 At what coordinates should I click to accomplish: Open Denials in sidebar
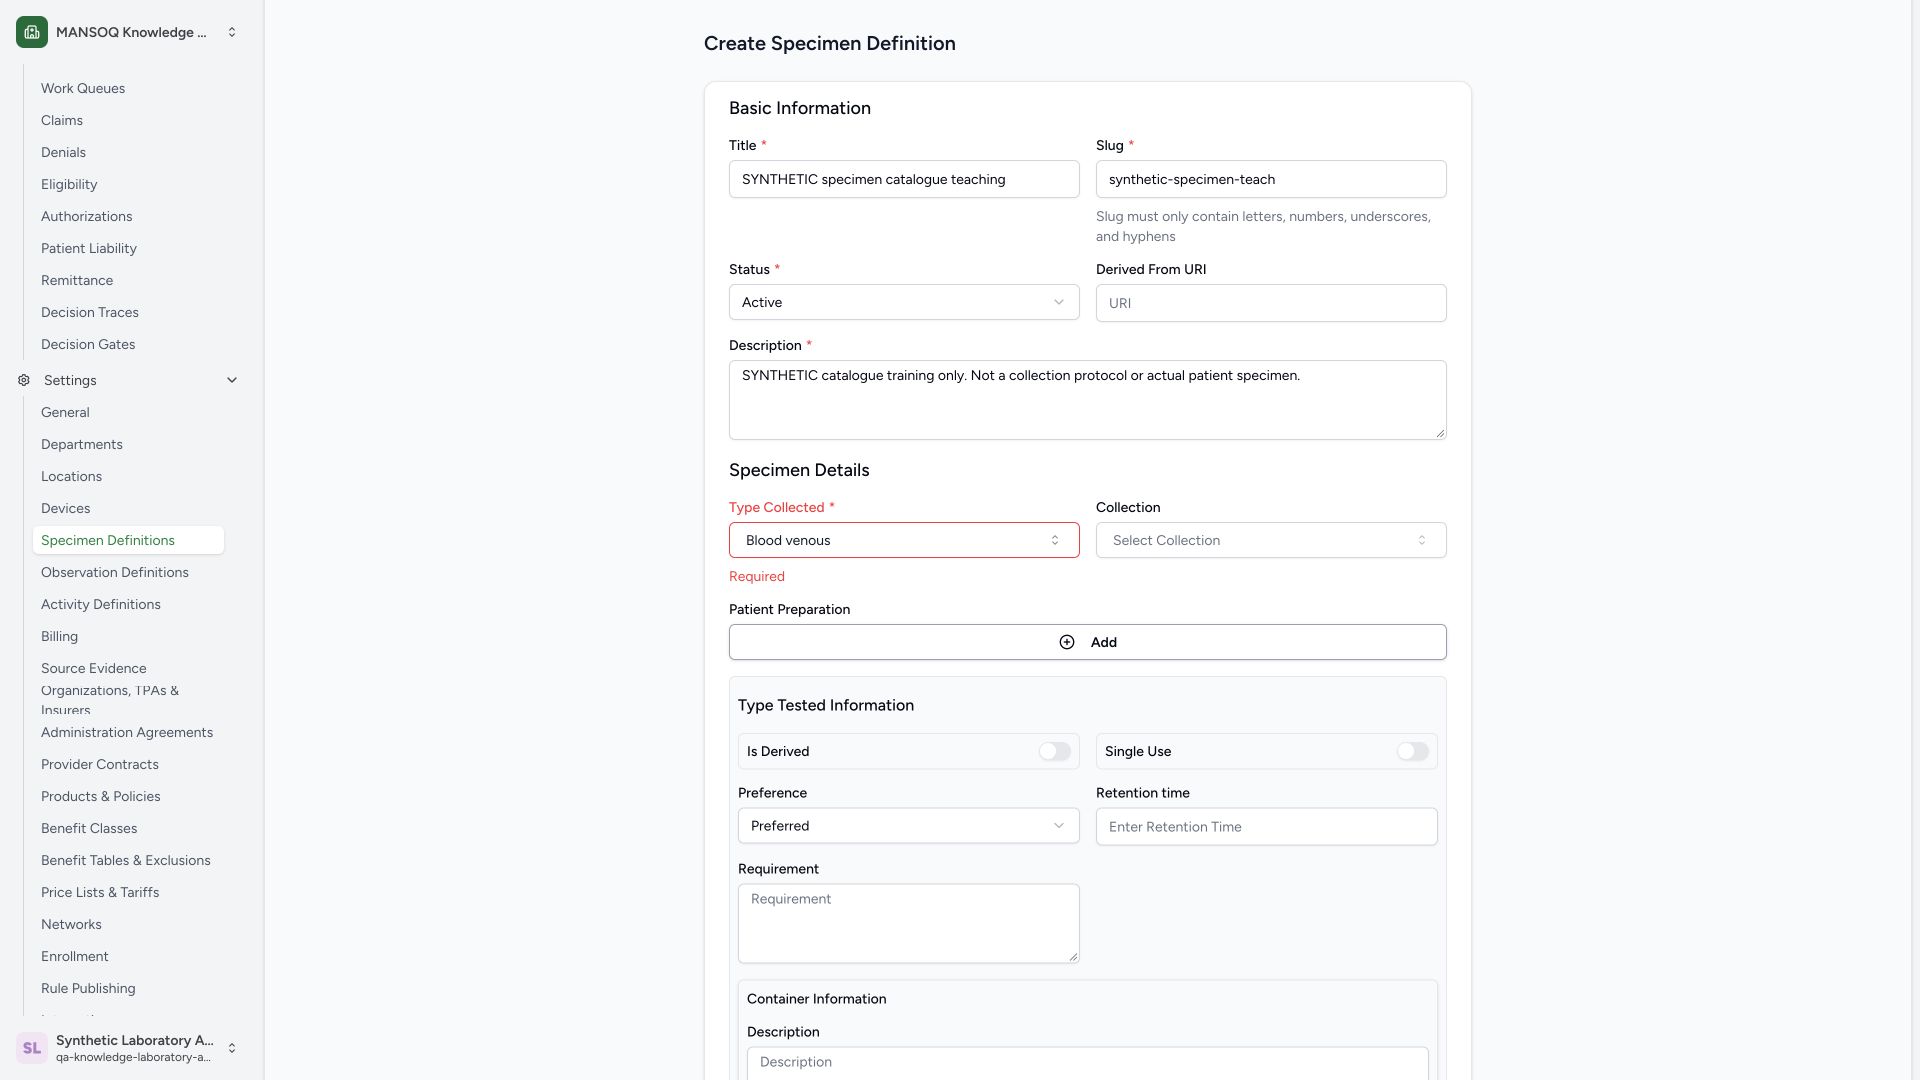pyautogui.click(x=63, y=152)
